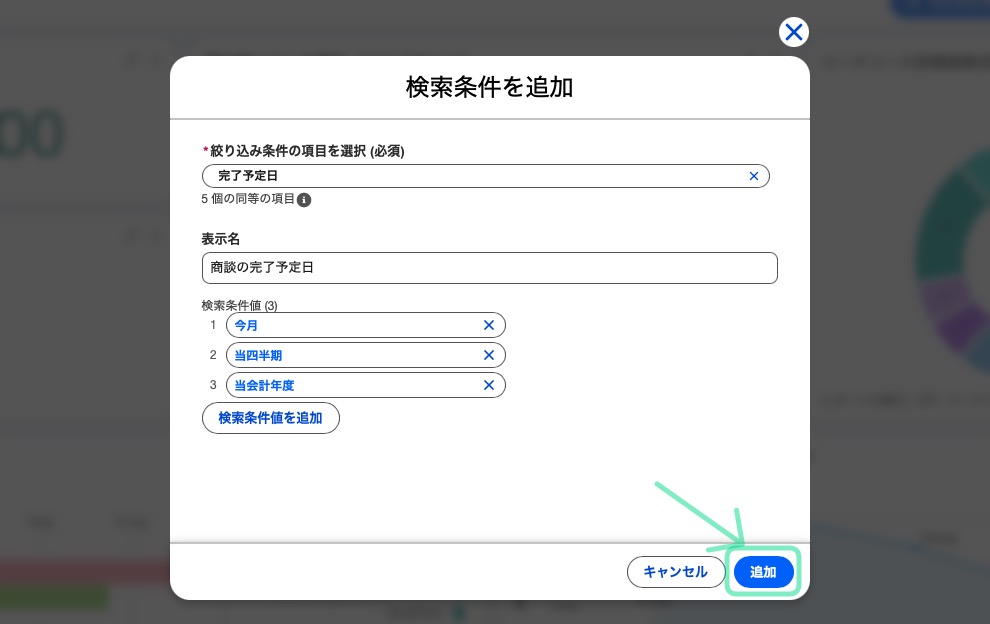Click the キャンセル button
The image size is (990, 624).
675,572
